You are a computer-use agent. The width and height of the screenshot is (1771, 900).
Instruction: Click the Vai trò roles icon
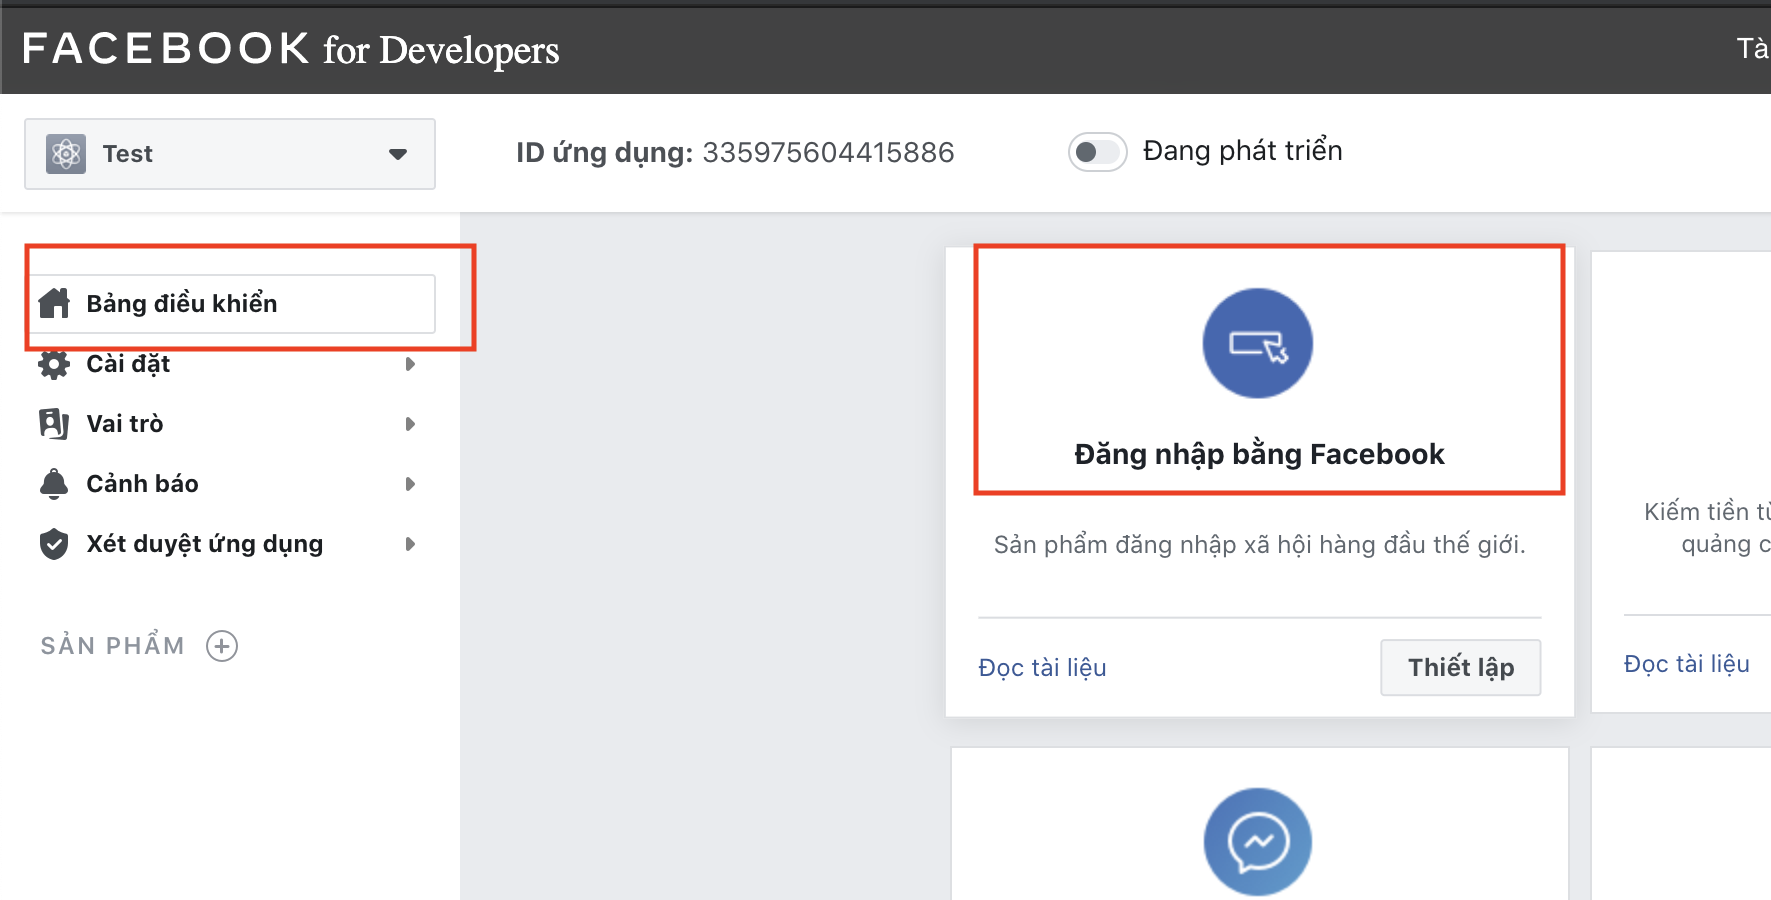click(x=54, y=424)
